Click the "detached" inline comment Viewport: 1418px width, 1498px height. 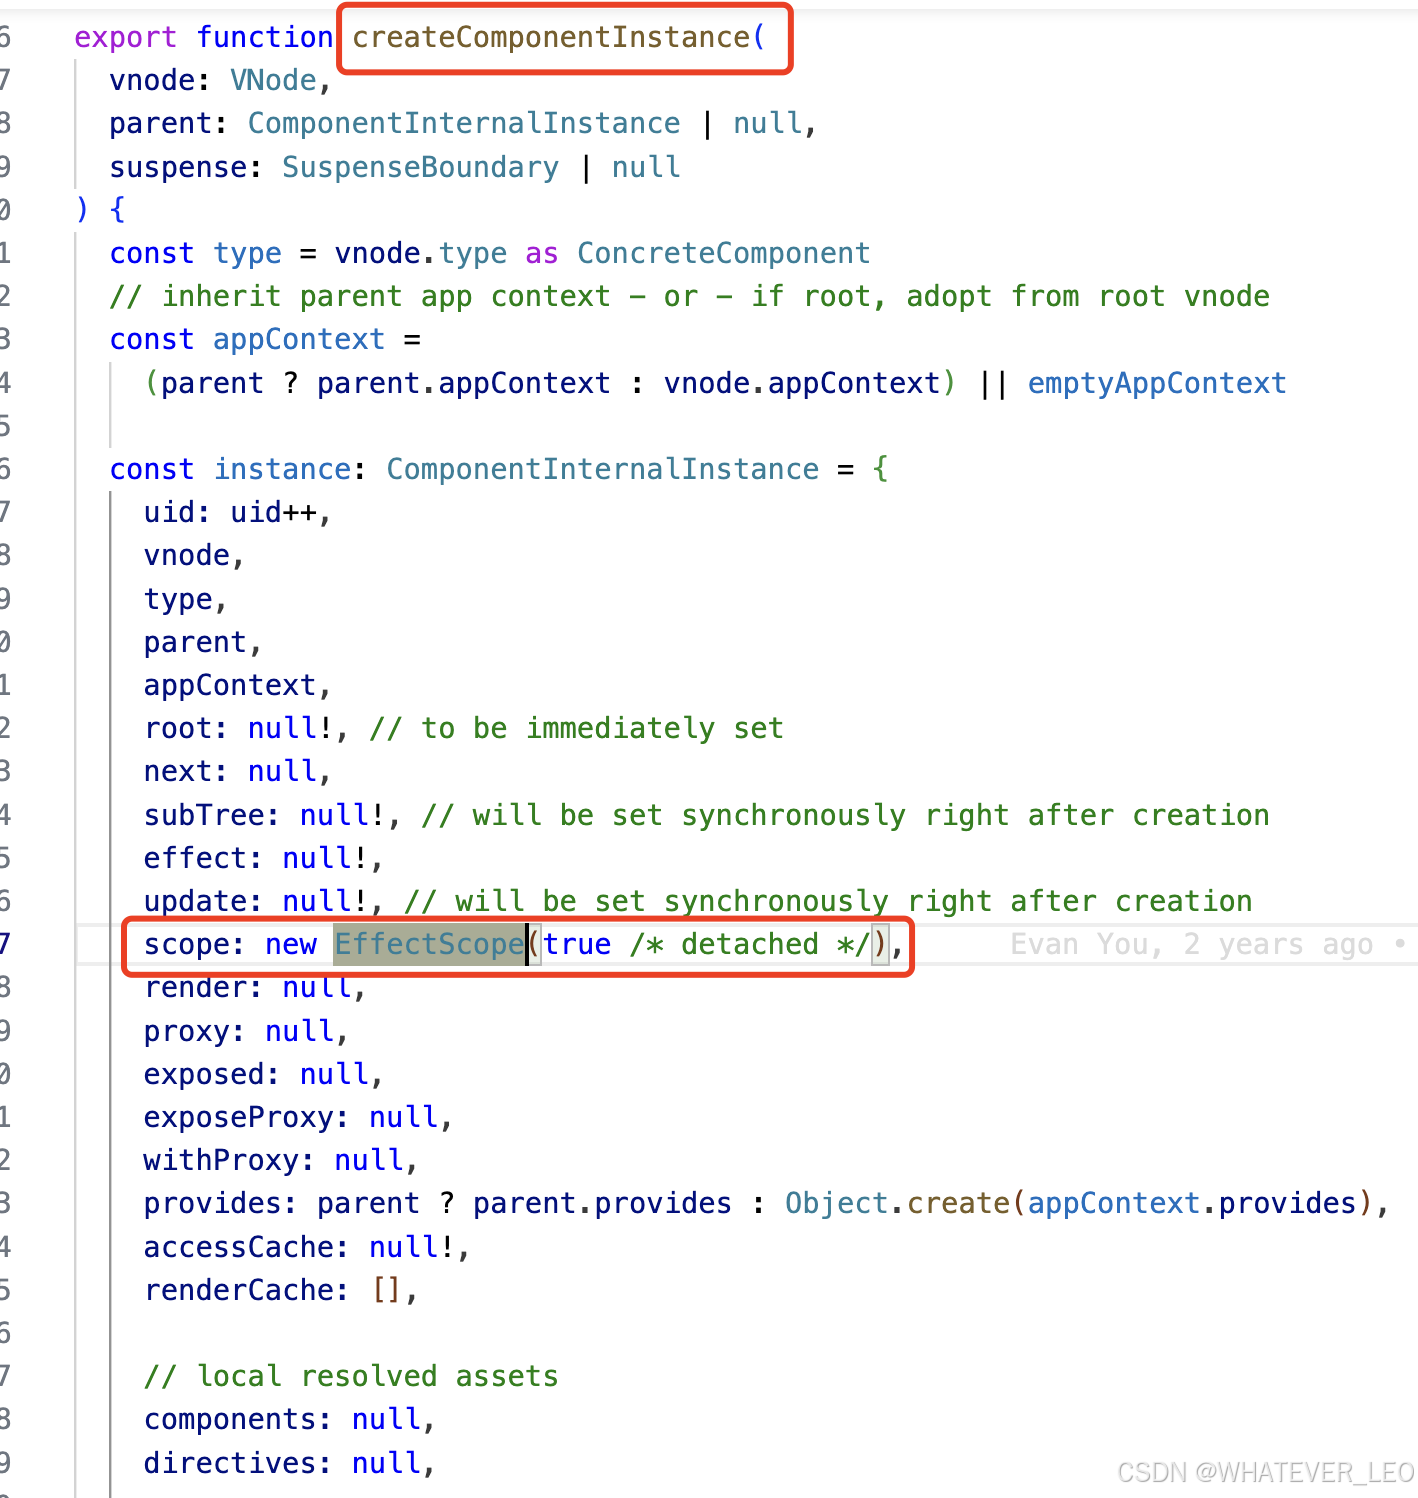[749, 945]
